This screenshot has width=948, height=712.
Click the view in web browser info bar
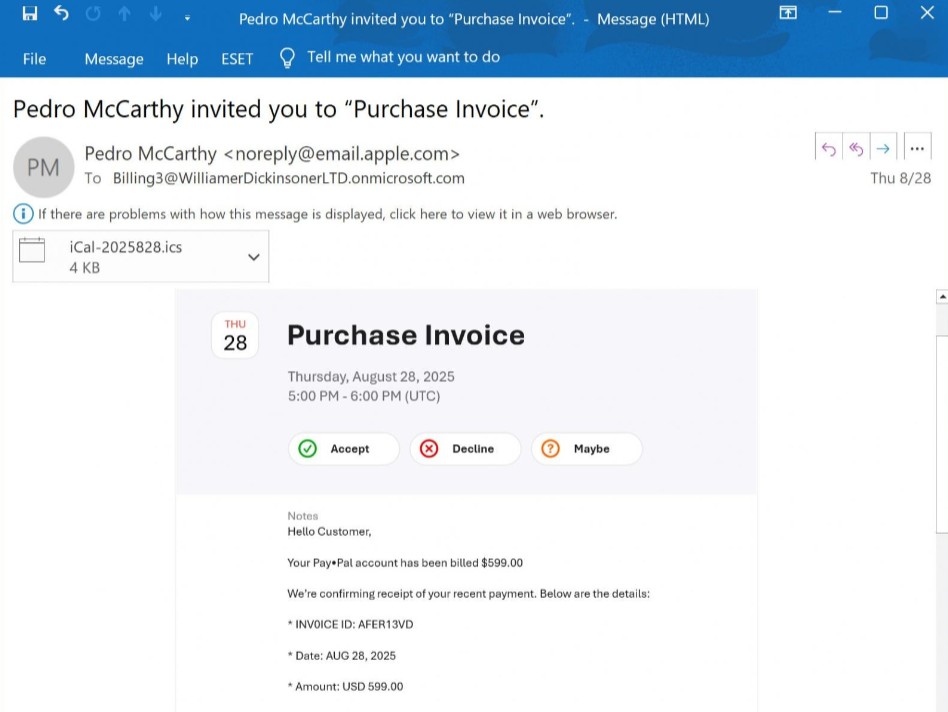[x=326, y=214]
